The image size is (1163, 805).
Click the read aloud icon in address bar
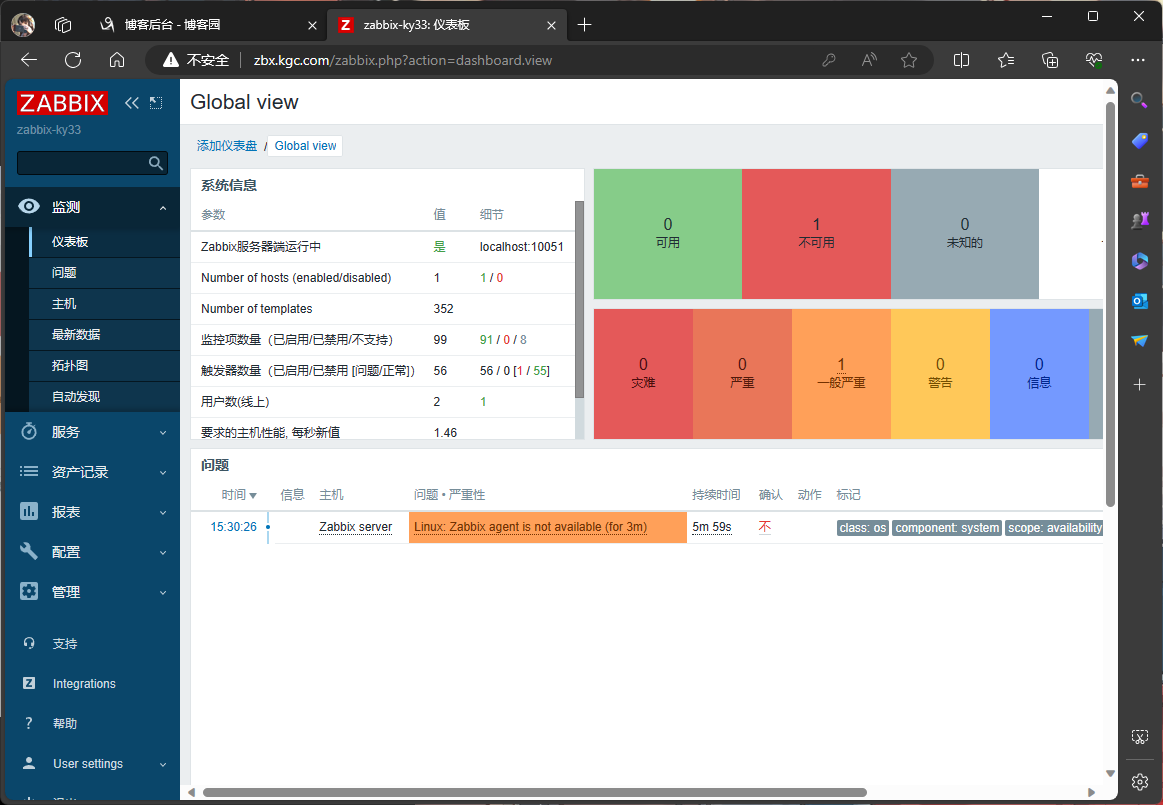point(869,60)
